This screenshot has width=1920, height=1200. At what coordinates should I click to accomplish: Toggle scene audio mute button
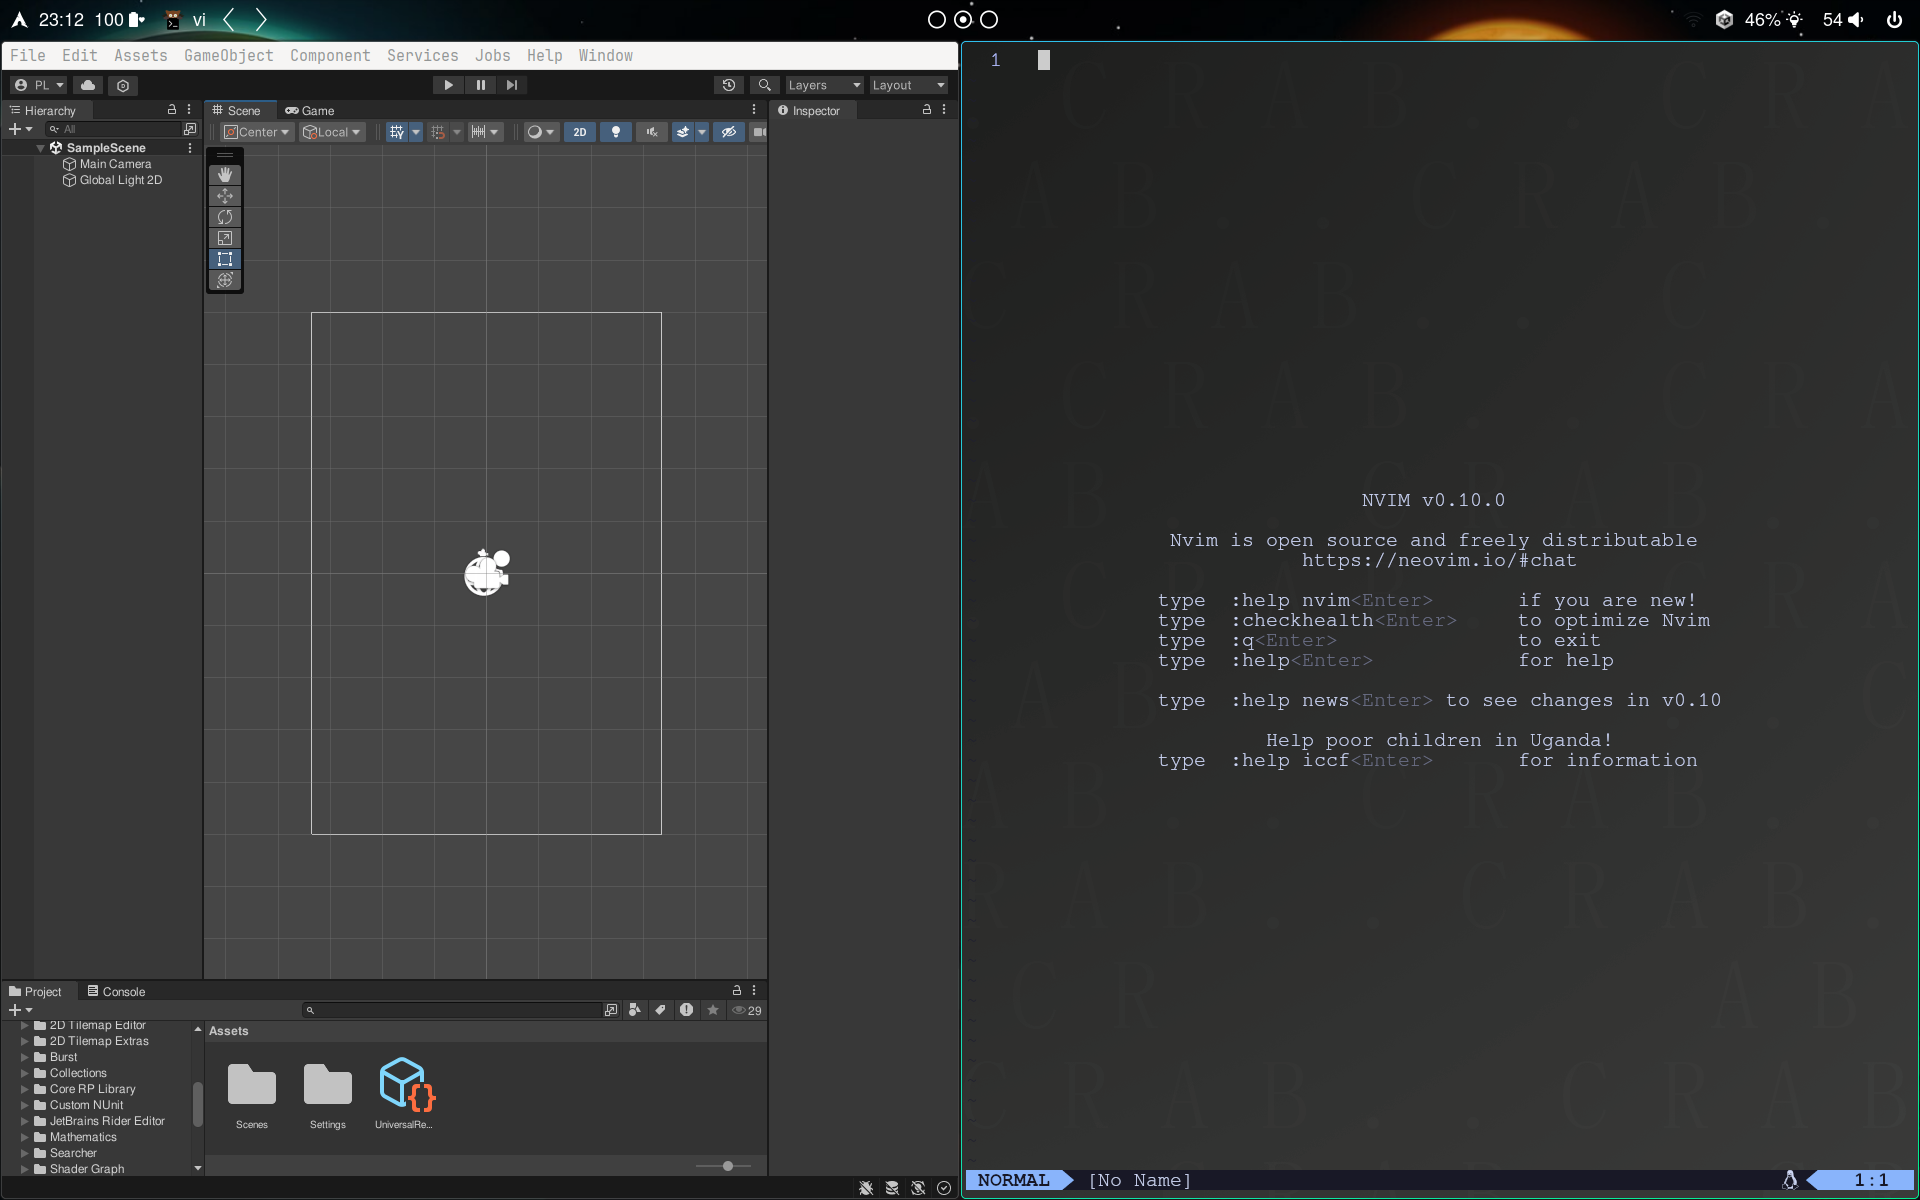(652, 132)
